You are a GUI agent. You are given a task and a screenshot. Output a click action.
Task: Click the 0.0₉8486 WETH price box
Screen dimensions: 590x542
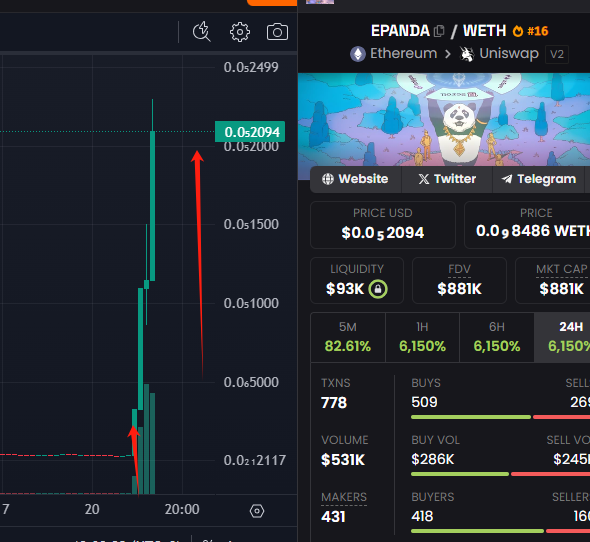527,225
